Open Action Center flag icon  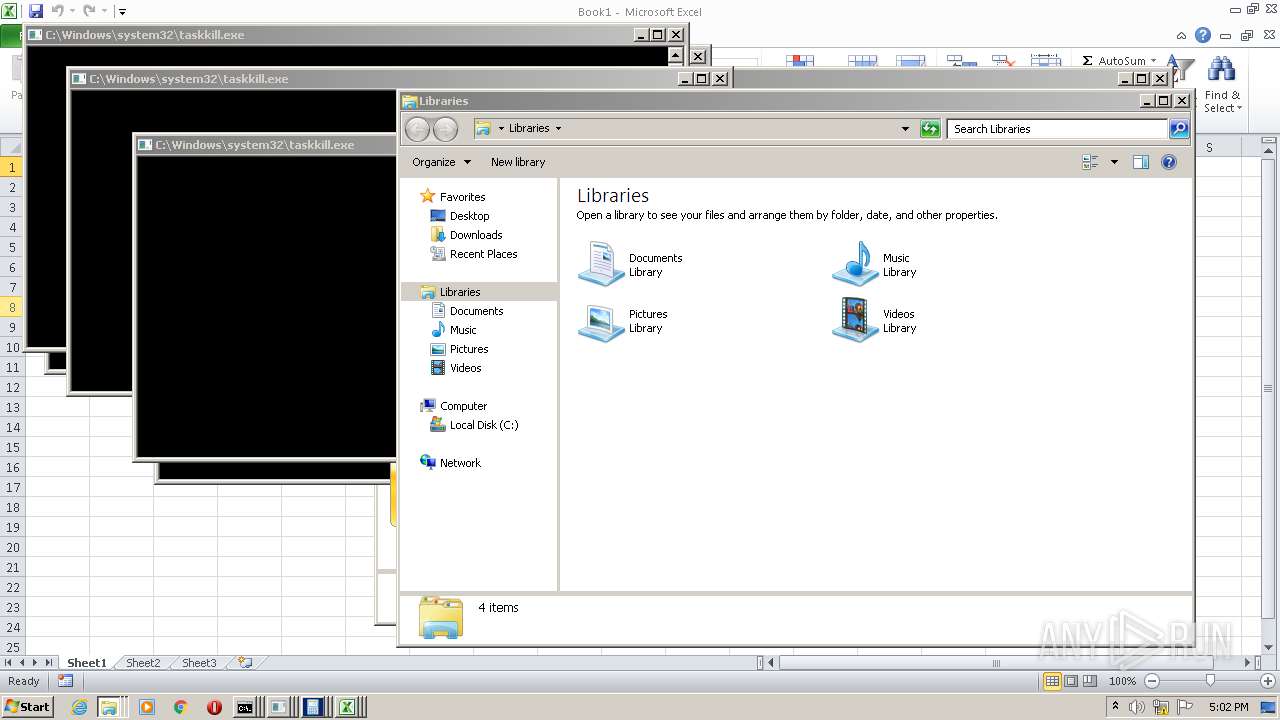pyautogui.click(x=1186, y=707)
